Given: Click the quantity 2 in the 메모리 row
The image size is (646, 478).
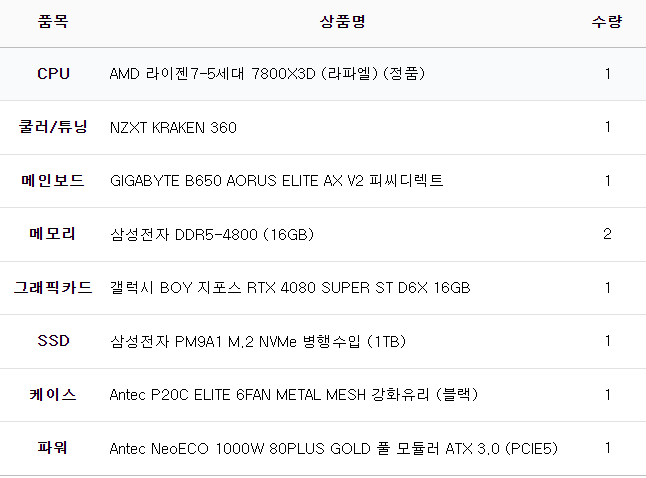Looking at the screenshot, I should [607, 234].
